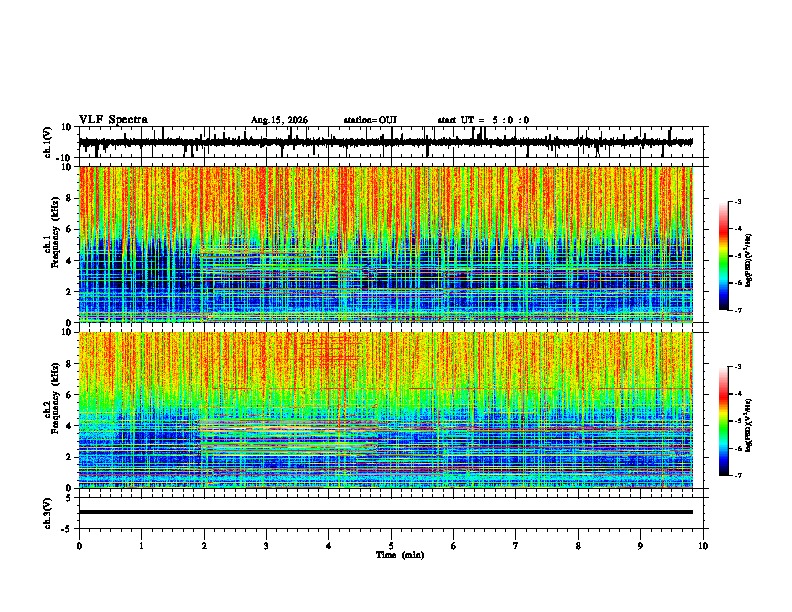The height and width of the screenshot is (612, 792).
Task: Click time axis tick label "1"
Action: pos(141,546)
